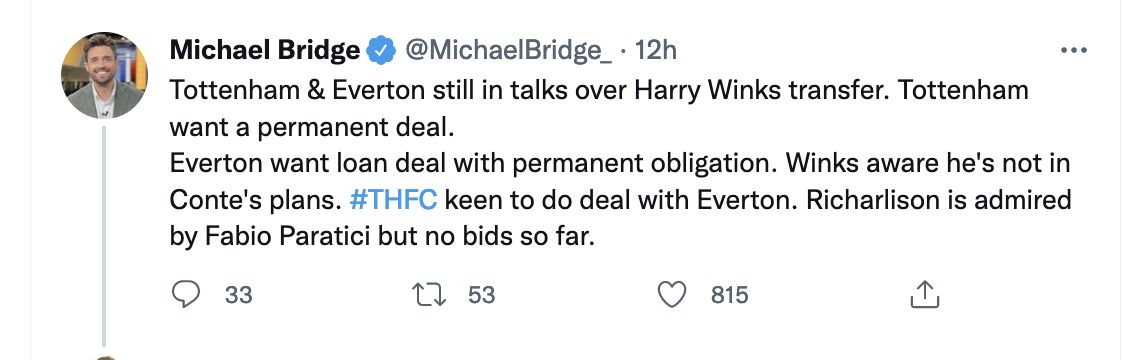
Task: Open Michael Bridge's profile photo
Action: 104,75
